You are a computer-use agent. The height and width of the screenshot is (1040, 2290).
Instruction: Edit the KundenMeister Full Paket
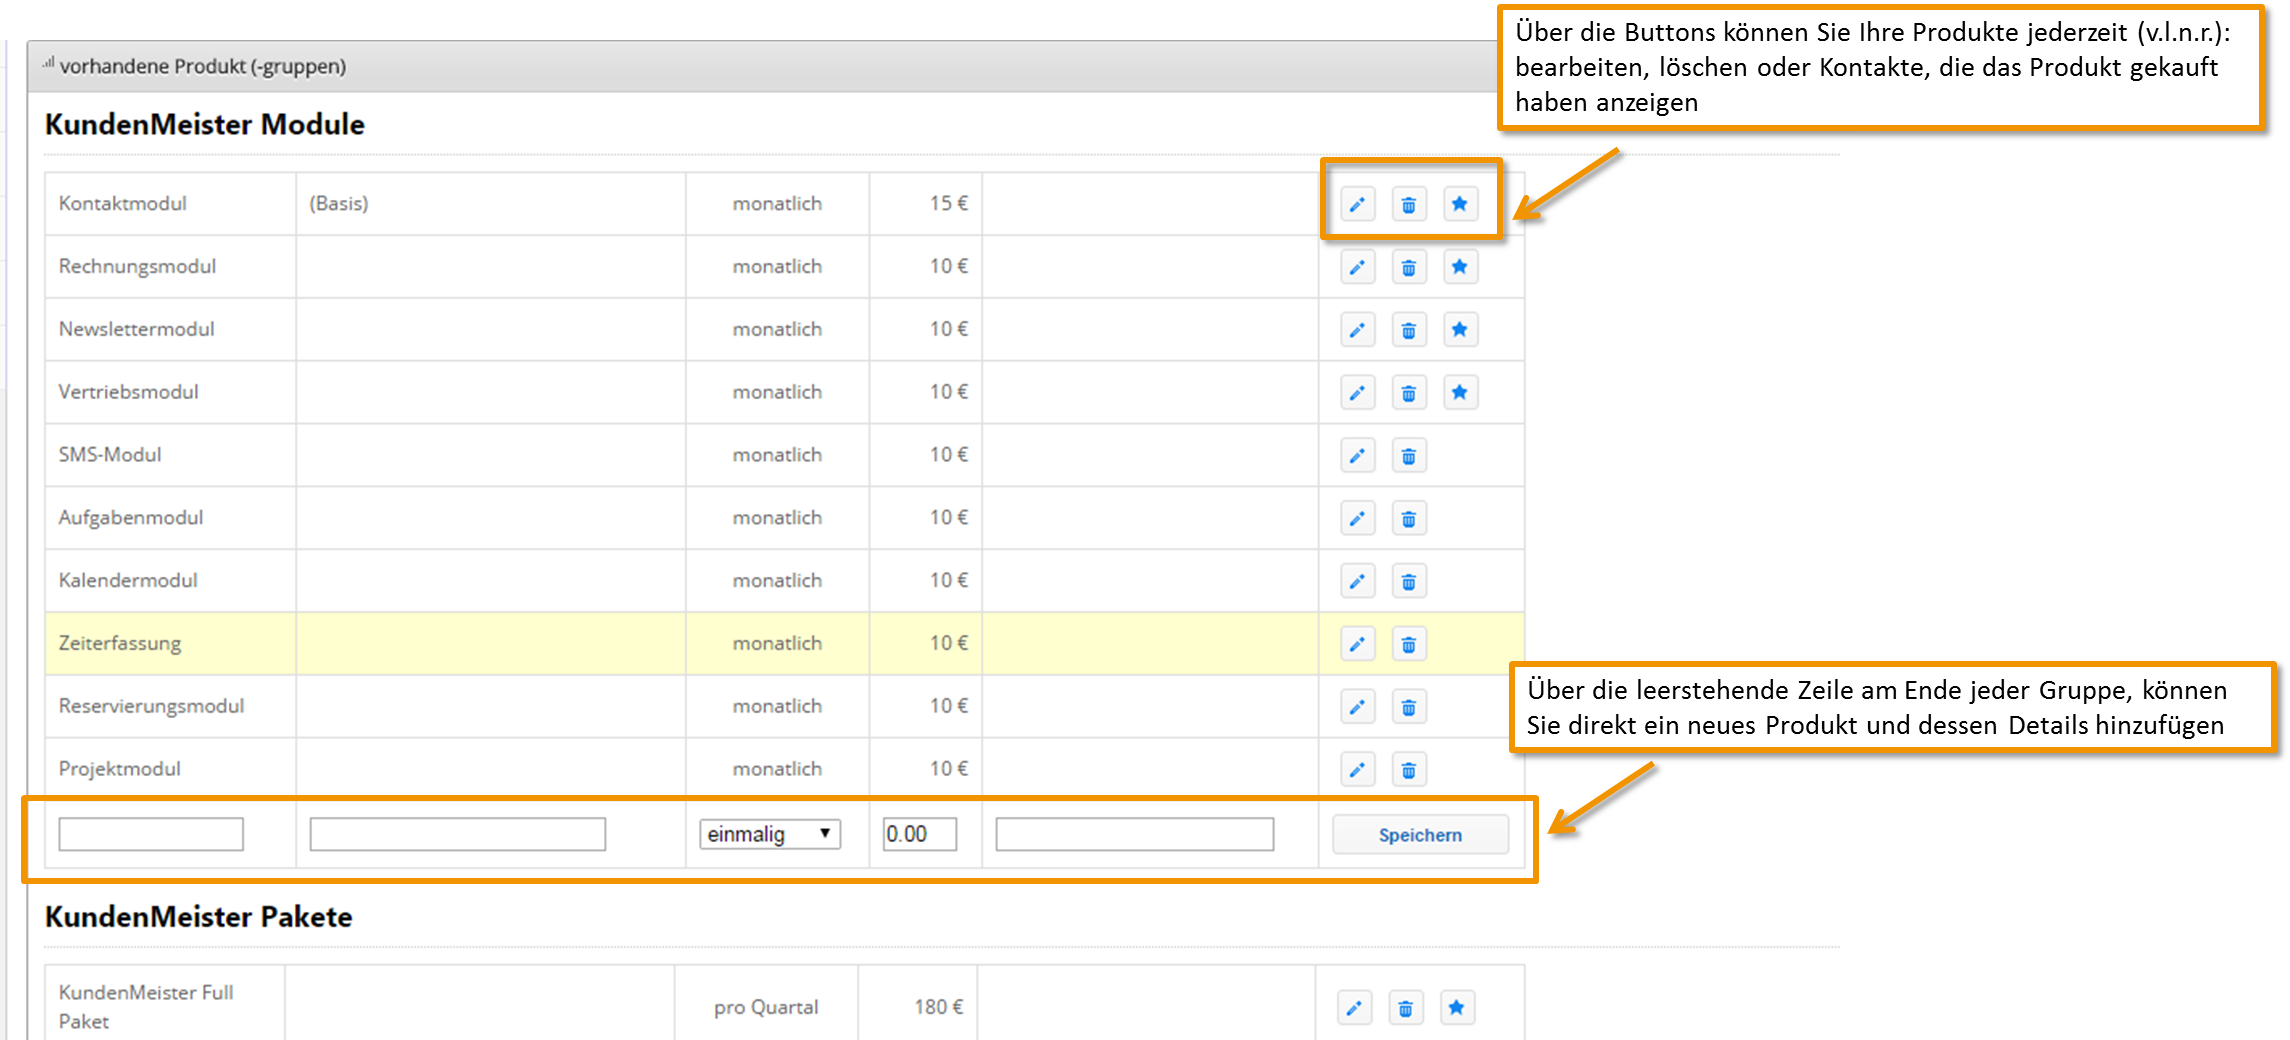click(x=1354, y=1008)
